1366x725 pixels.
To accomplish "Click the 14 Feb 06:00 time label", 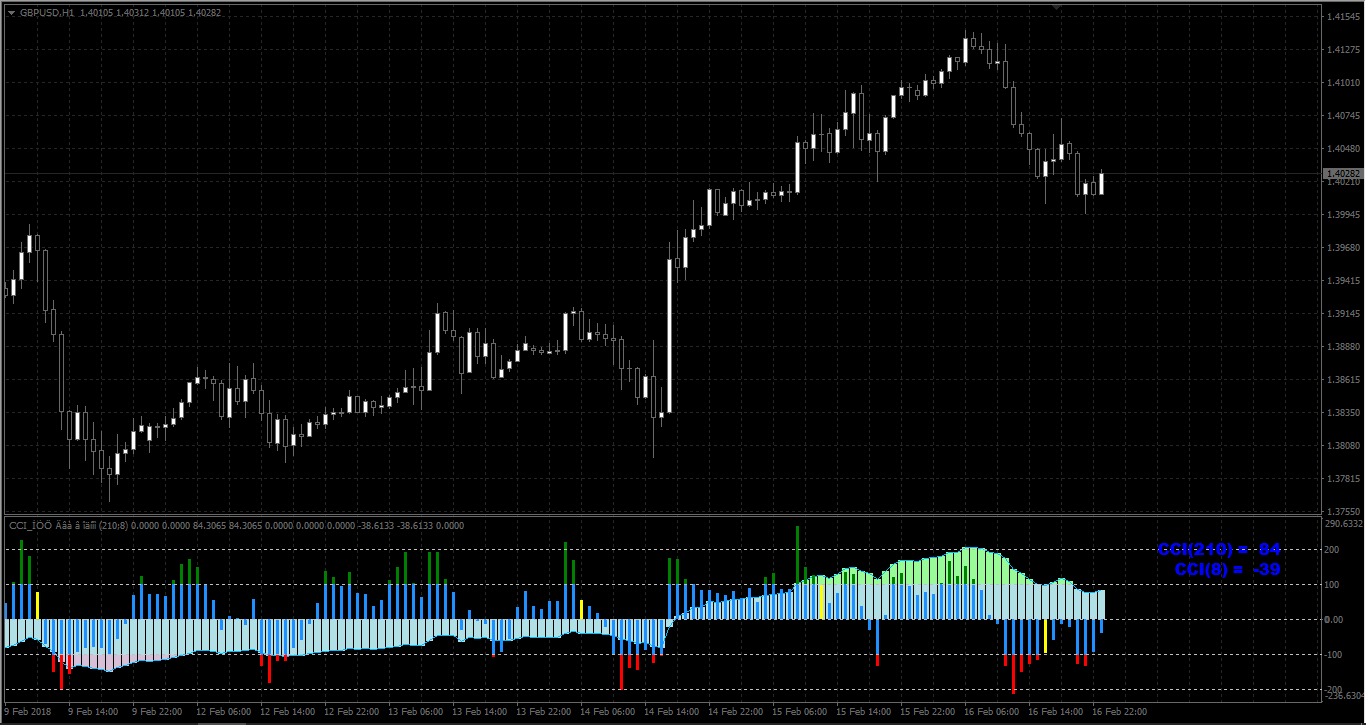I will (x=606, y=712).
